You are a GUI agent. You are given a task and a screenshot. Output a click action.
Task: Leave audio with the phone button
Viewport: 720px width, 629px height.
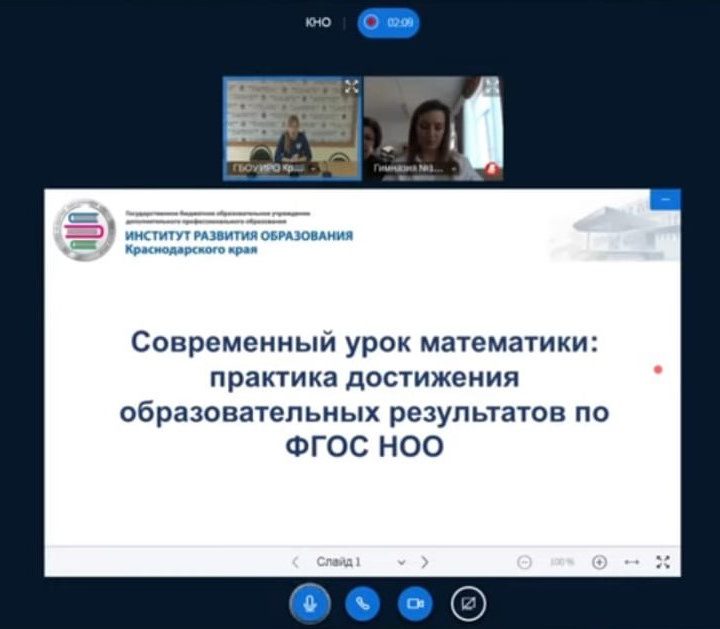pos(363,603)
